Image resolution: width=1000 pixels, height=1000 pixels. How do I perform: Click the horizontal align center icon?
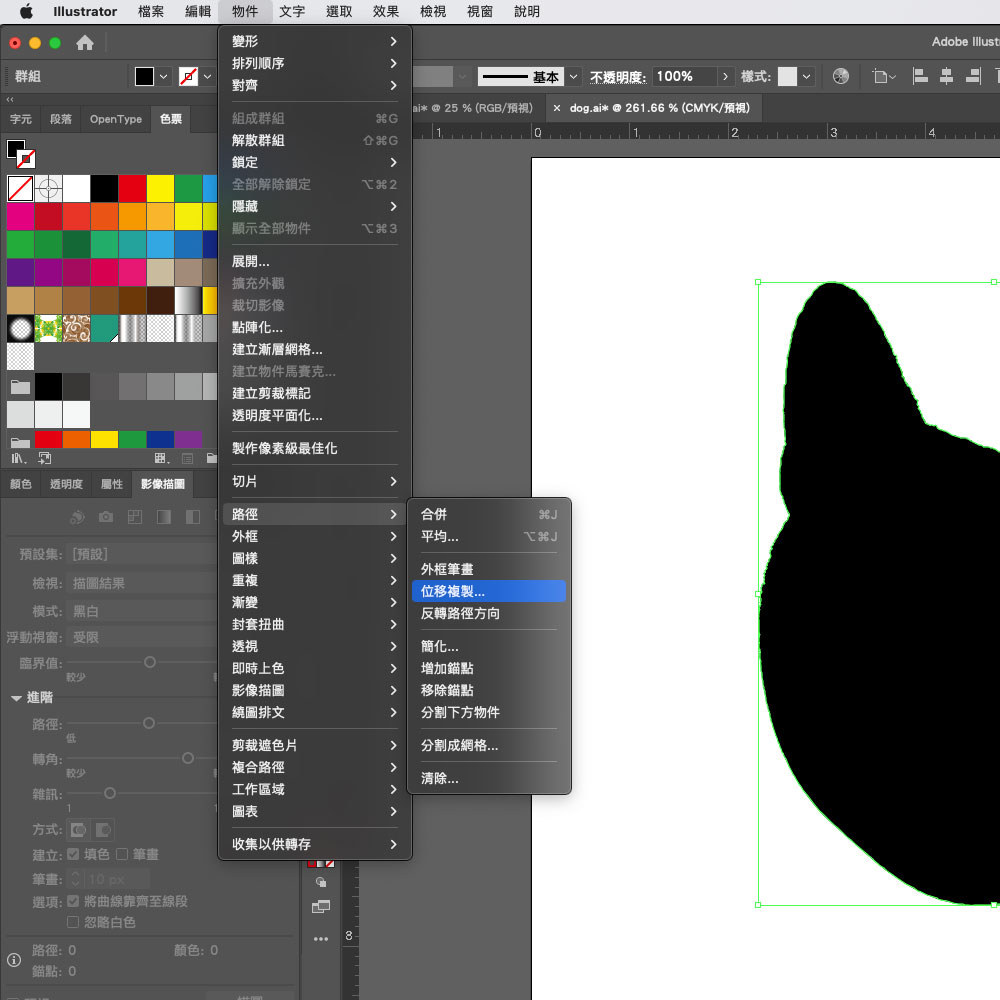(946, 77)
